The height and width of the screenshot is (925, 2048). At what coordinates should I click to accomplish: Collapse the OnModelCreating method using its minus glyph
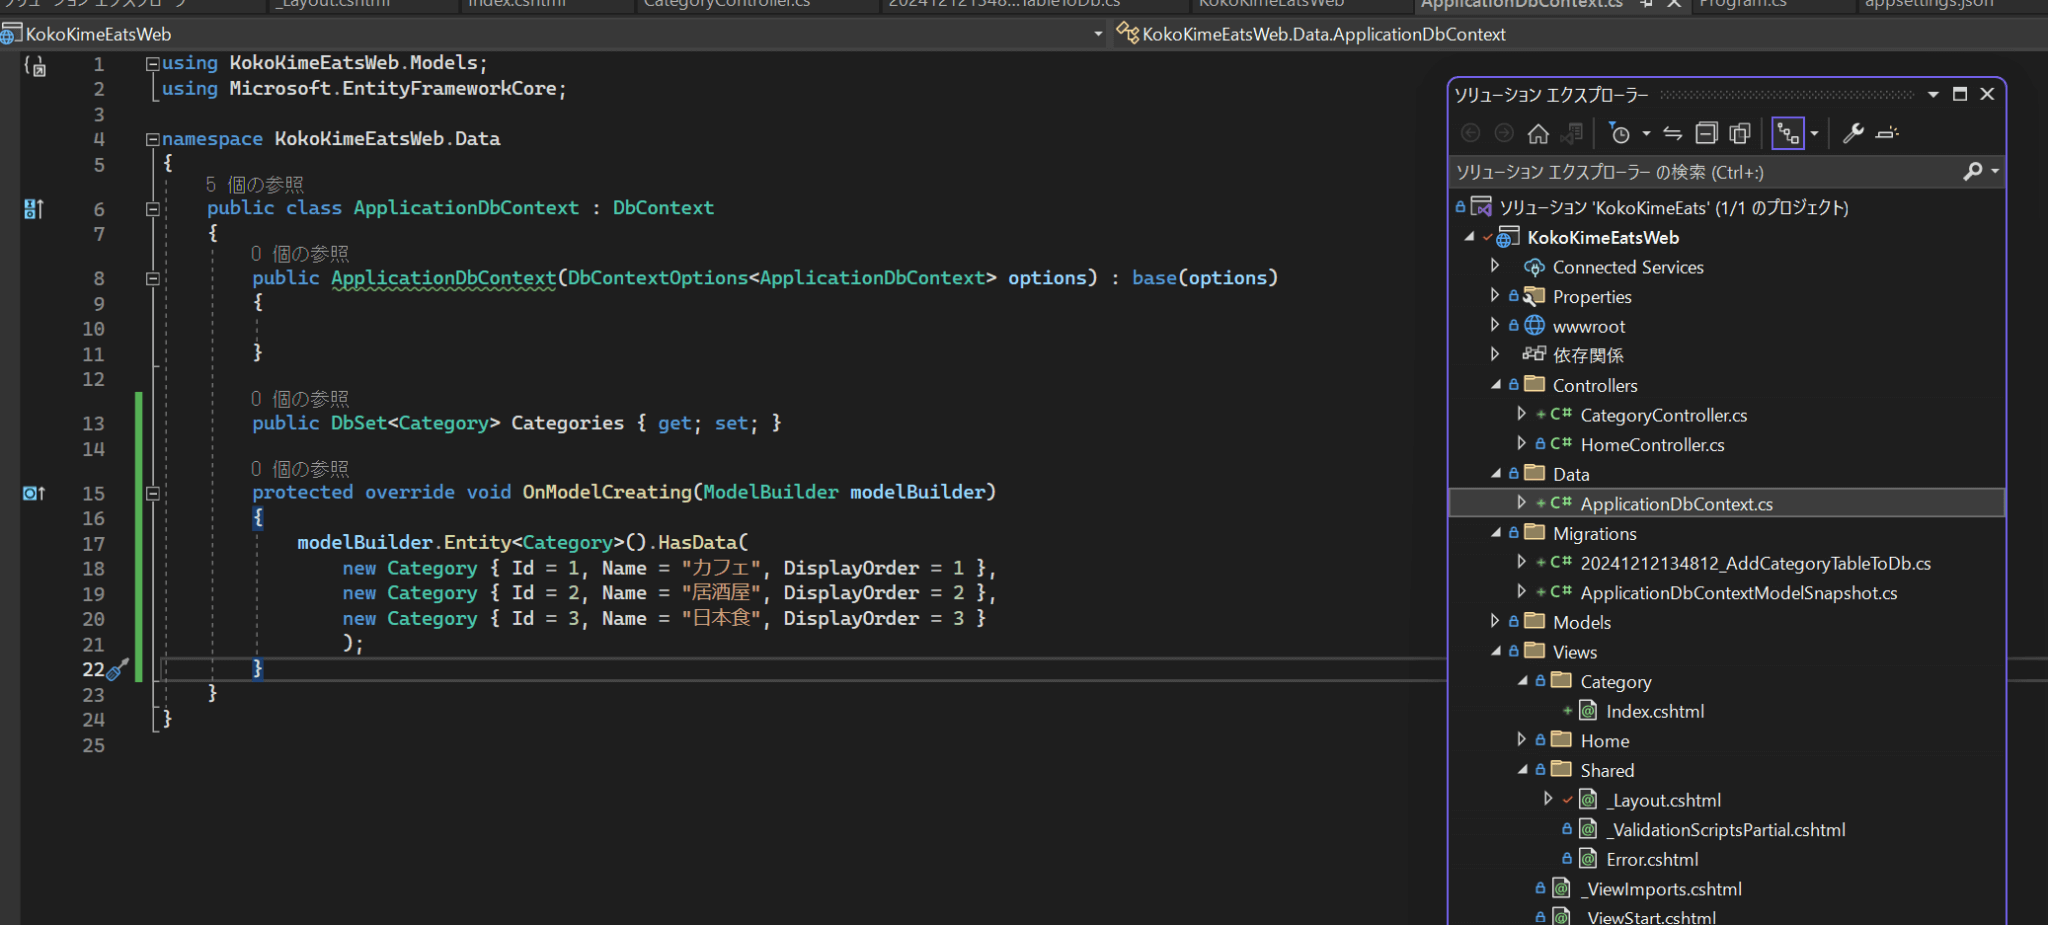(x=152, y=492)
